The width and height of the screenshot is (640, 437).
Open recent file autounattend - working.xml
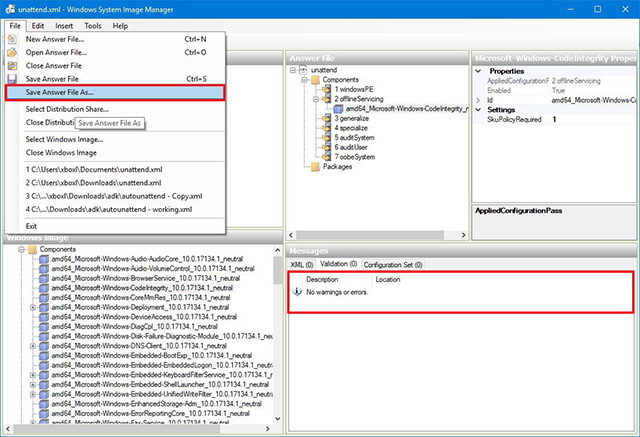point(115,209)
